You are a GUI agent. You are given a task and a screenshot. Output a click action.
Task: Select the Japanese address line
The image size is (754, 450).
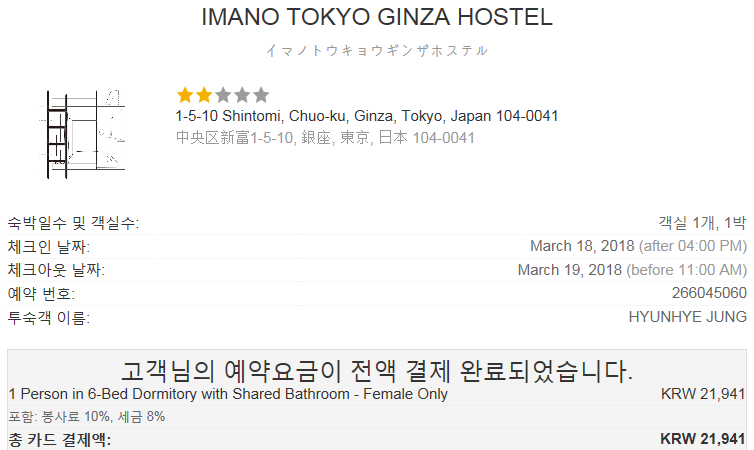click(x=325, y=138)
